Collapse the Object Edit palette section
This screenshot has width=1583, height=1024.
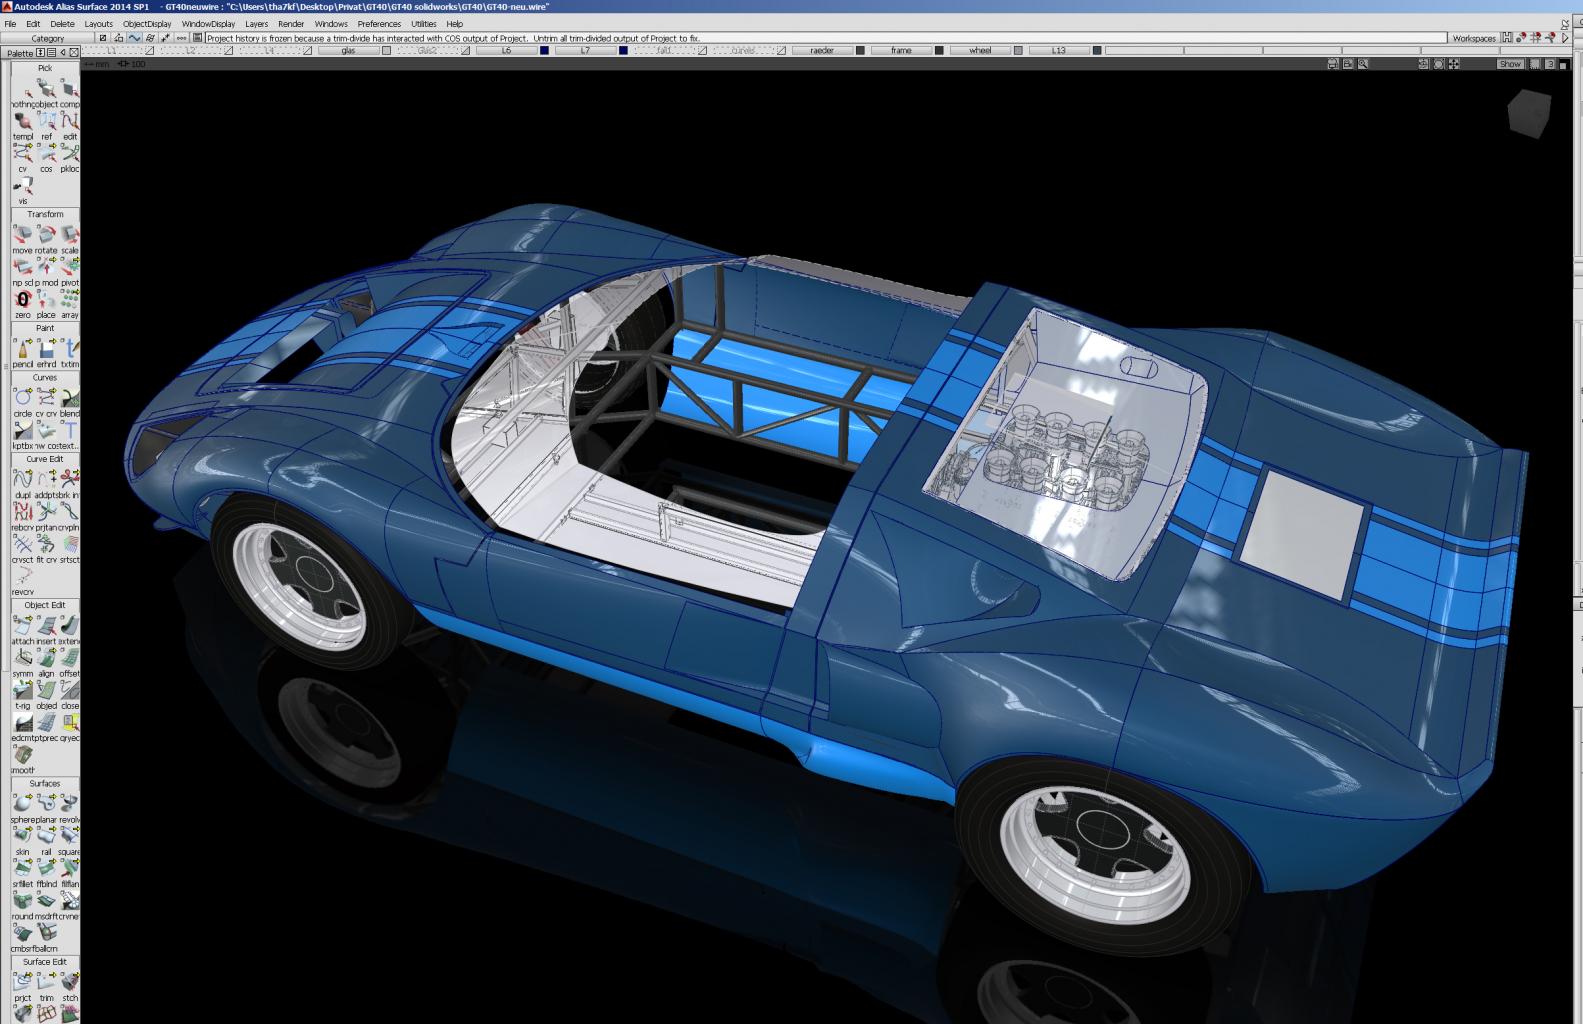point(45,605)
